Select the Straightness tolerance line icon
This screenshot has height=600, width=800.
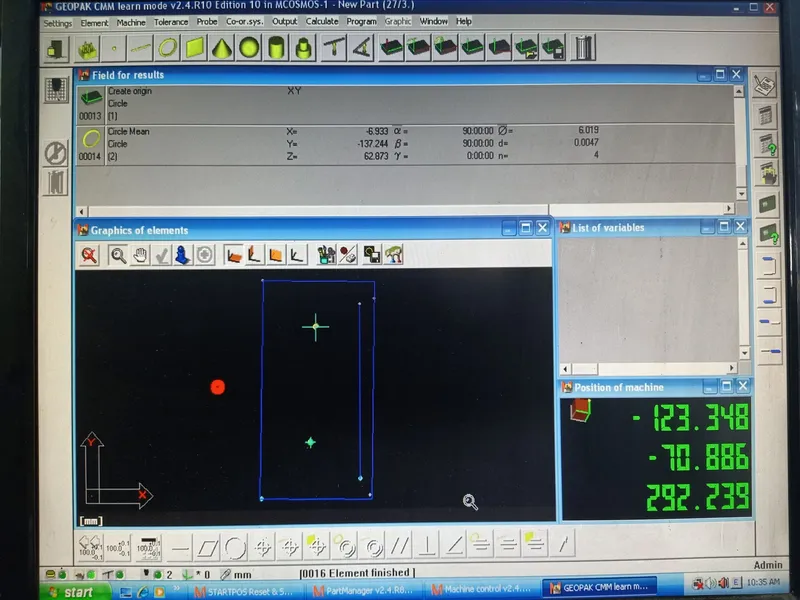pos(180,548)
